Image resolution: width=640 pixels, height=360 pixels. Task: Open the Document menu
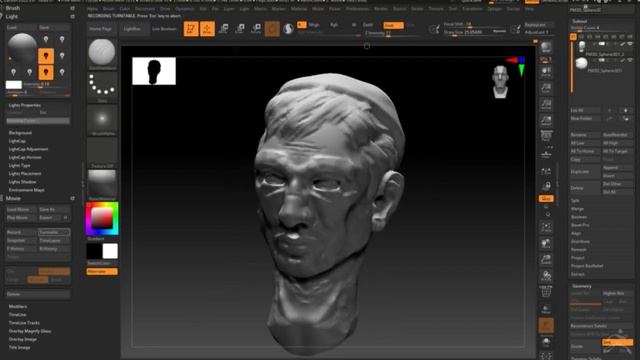coord(145,9)
